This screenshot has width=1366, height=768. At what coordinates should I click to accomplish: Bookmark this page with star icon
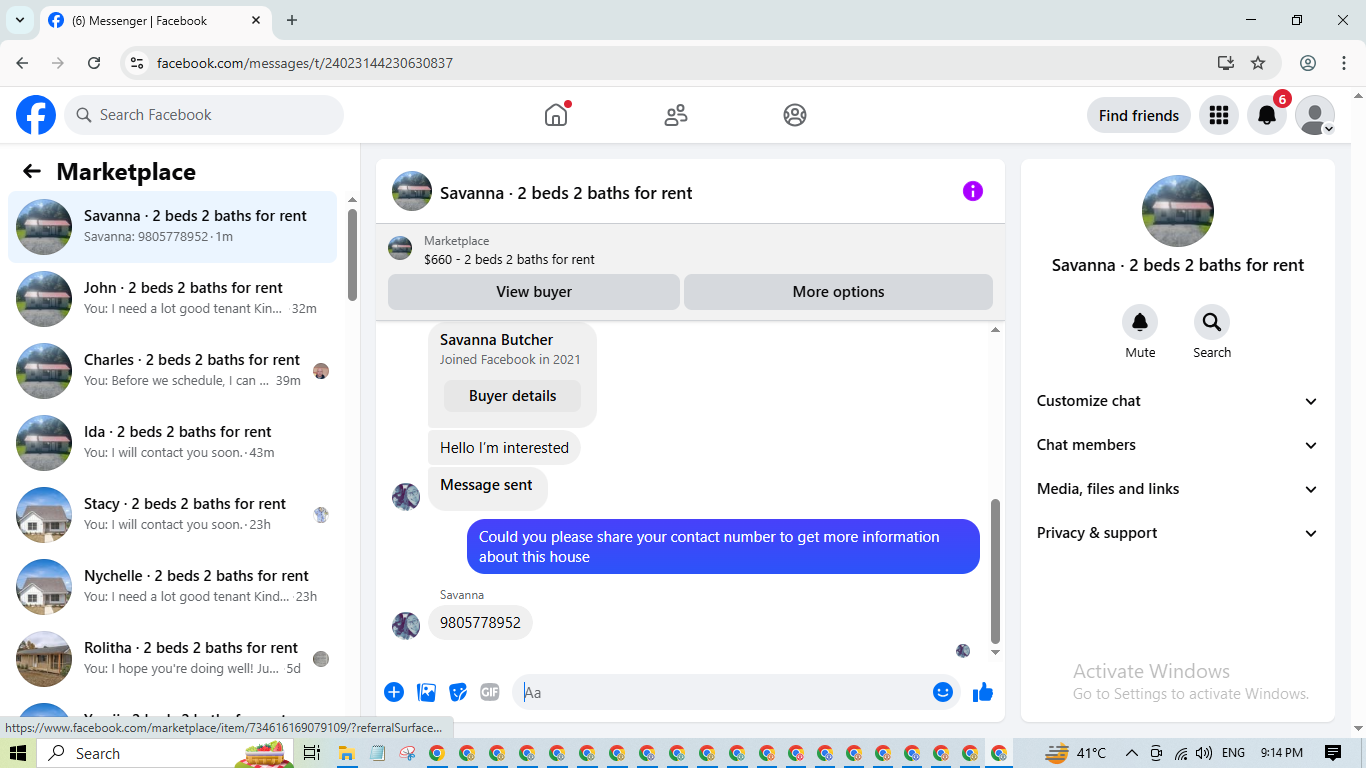pyautogui.click(x=1258, y=63)
